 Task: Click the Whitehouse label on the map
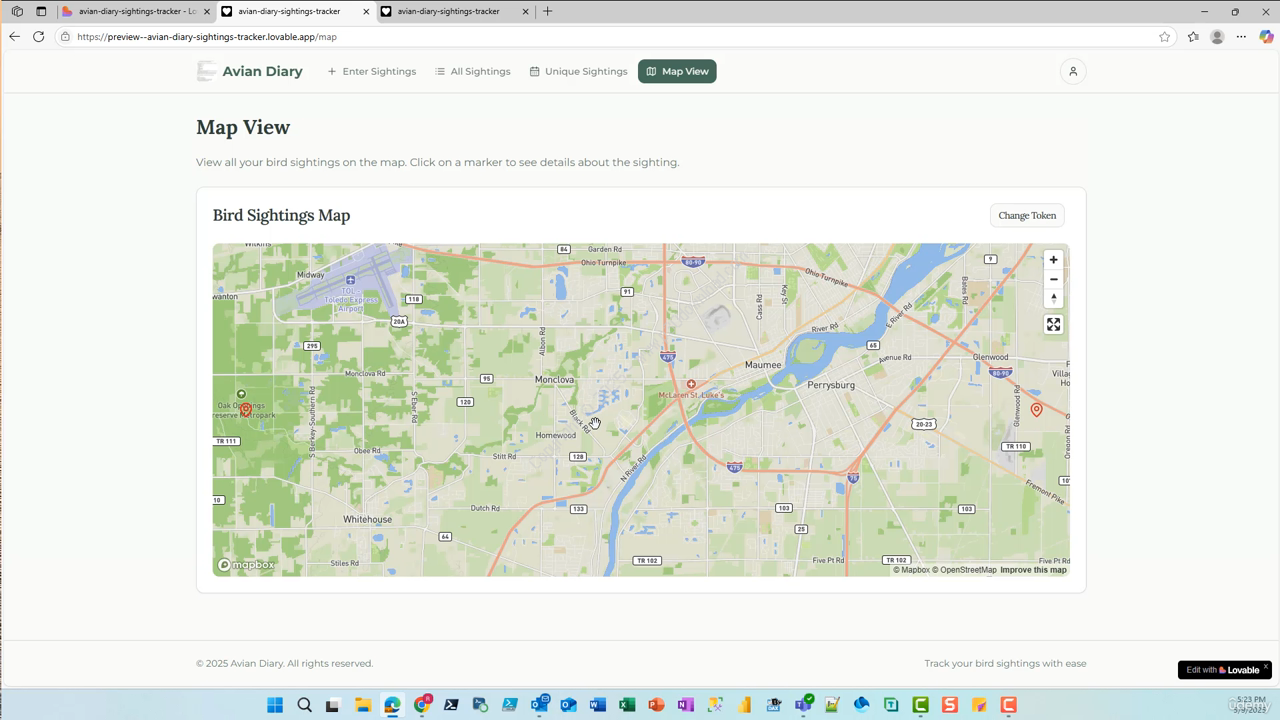pos(367,520)
